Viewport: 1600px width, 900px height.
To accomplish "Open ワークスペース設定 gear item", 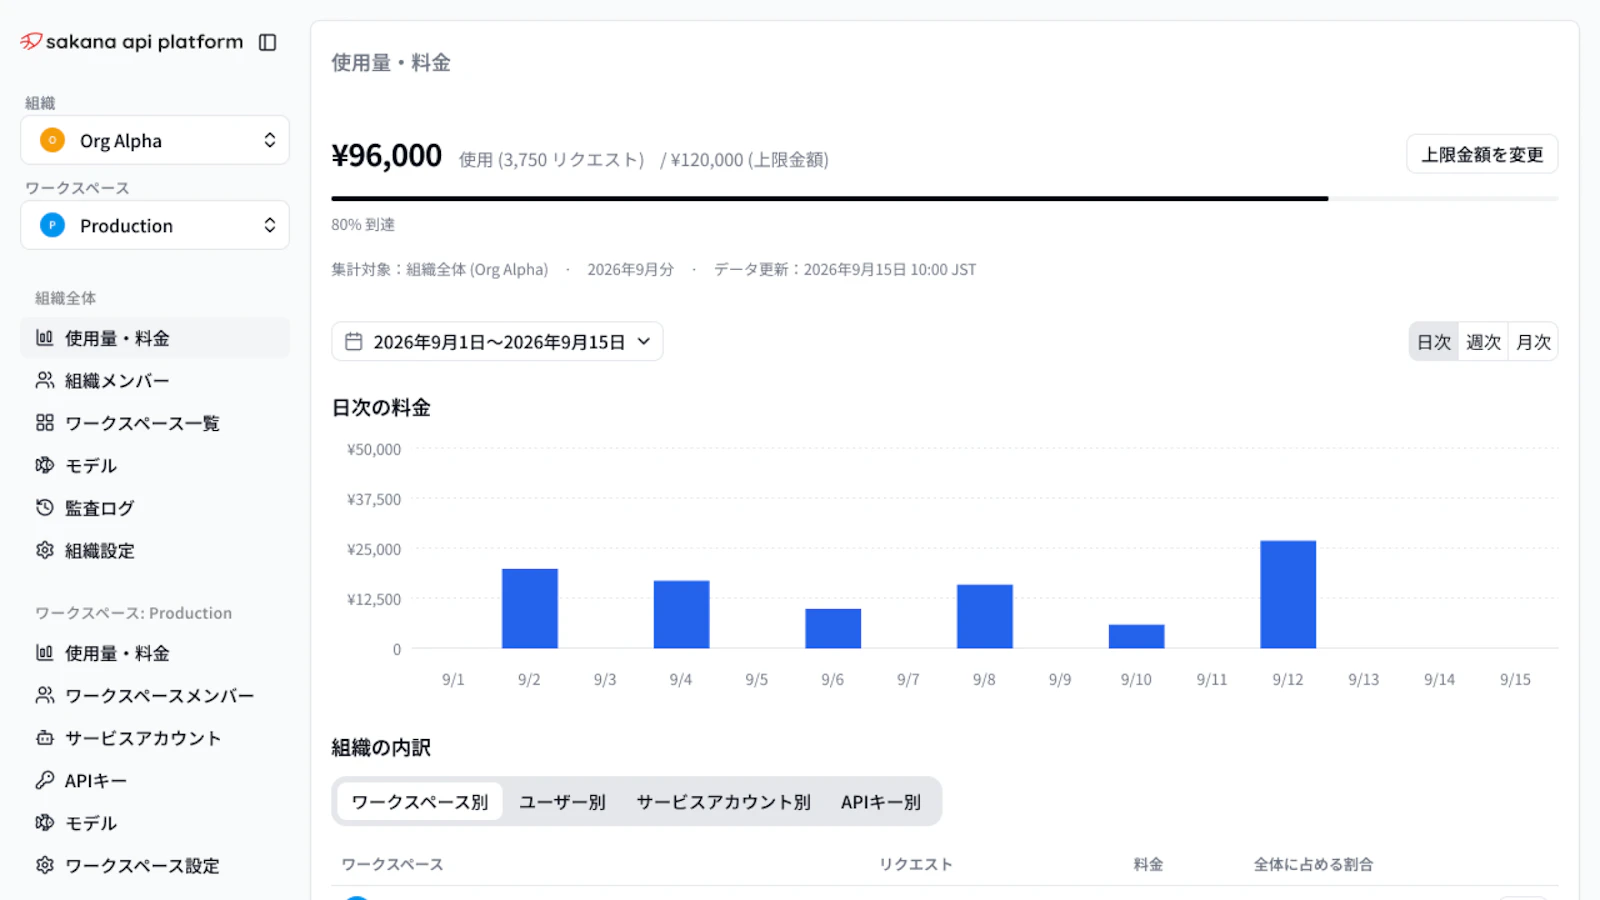I will (x=155, y=866).
